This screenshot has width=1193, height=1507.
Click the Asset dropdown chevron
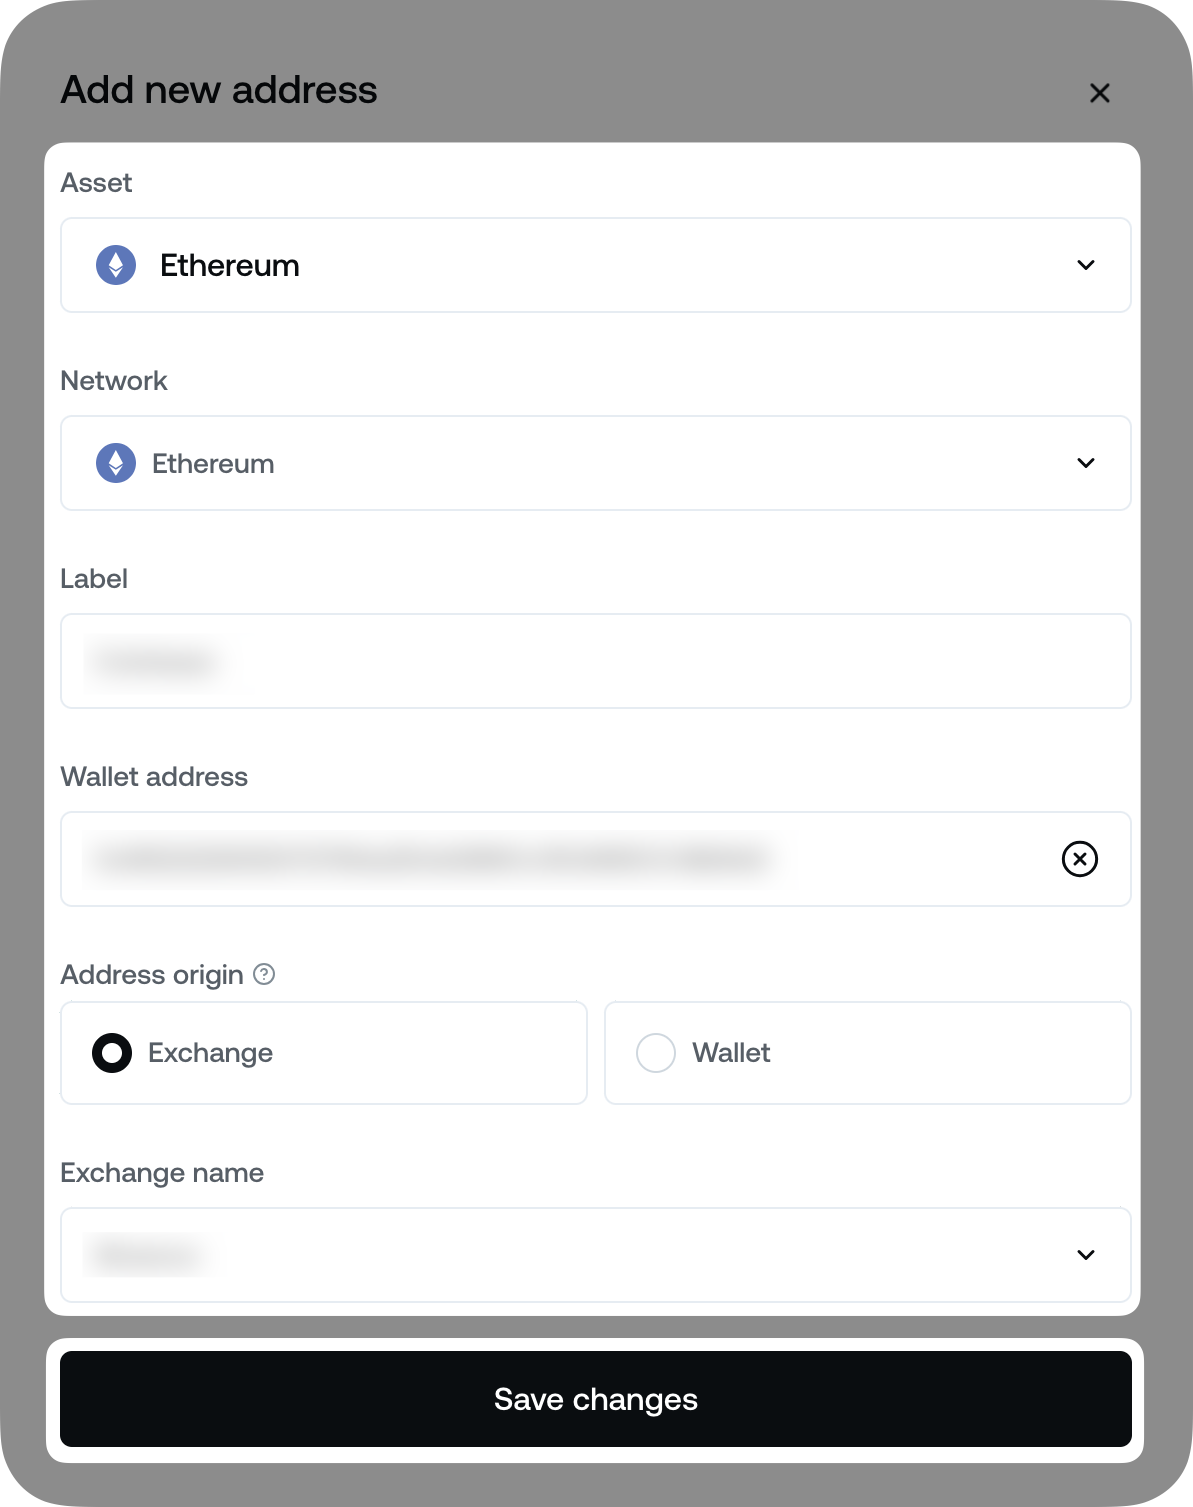(x=1086, y=265)
